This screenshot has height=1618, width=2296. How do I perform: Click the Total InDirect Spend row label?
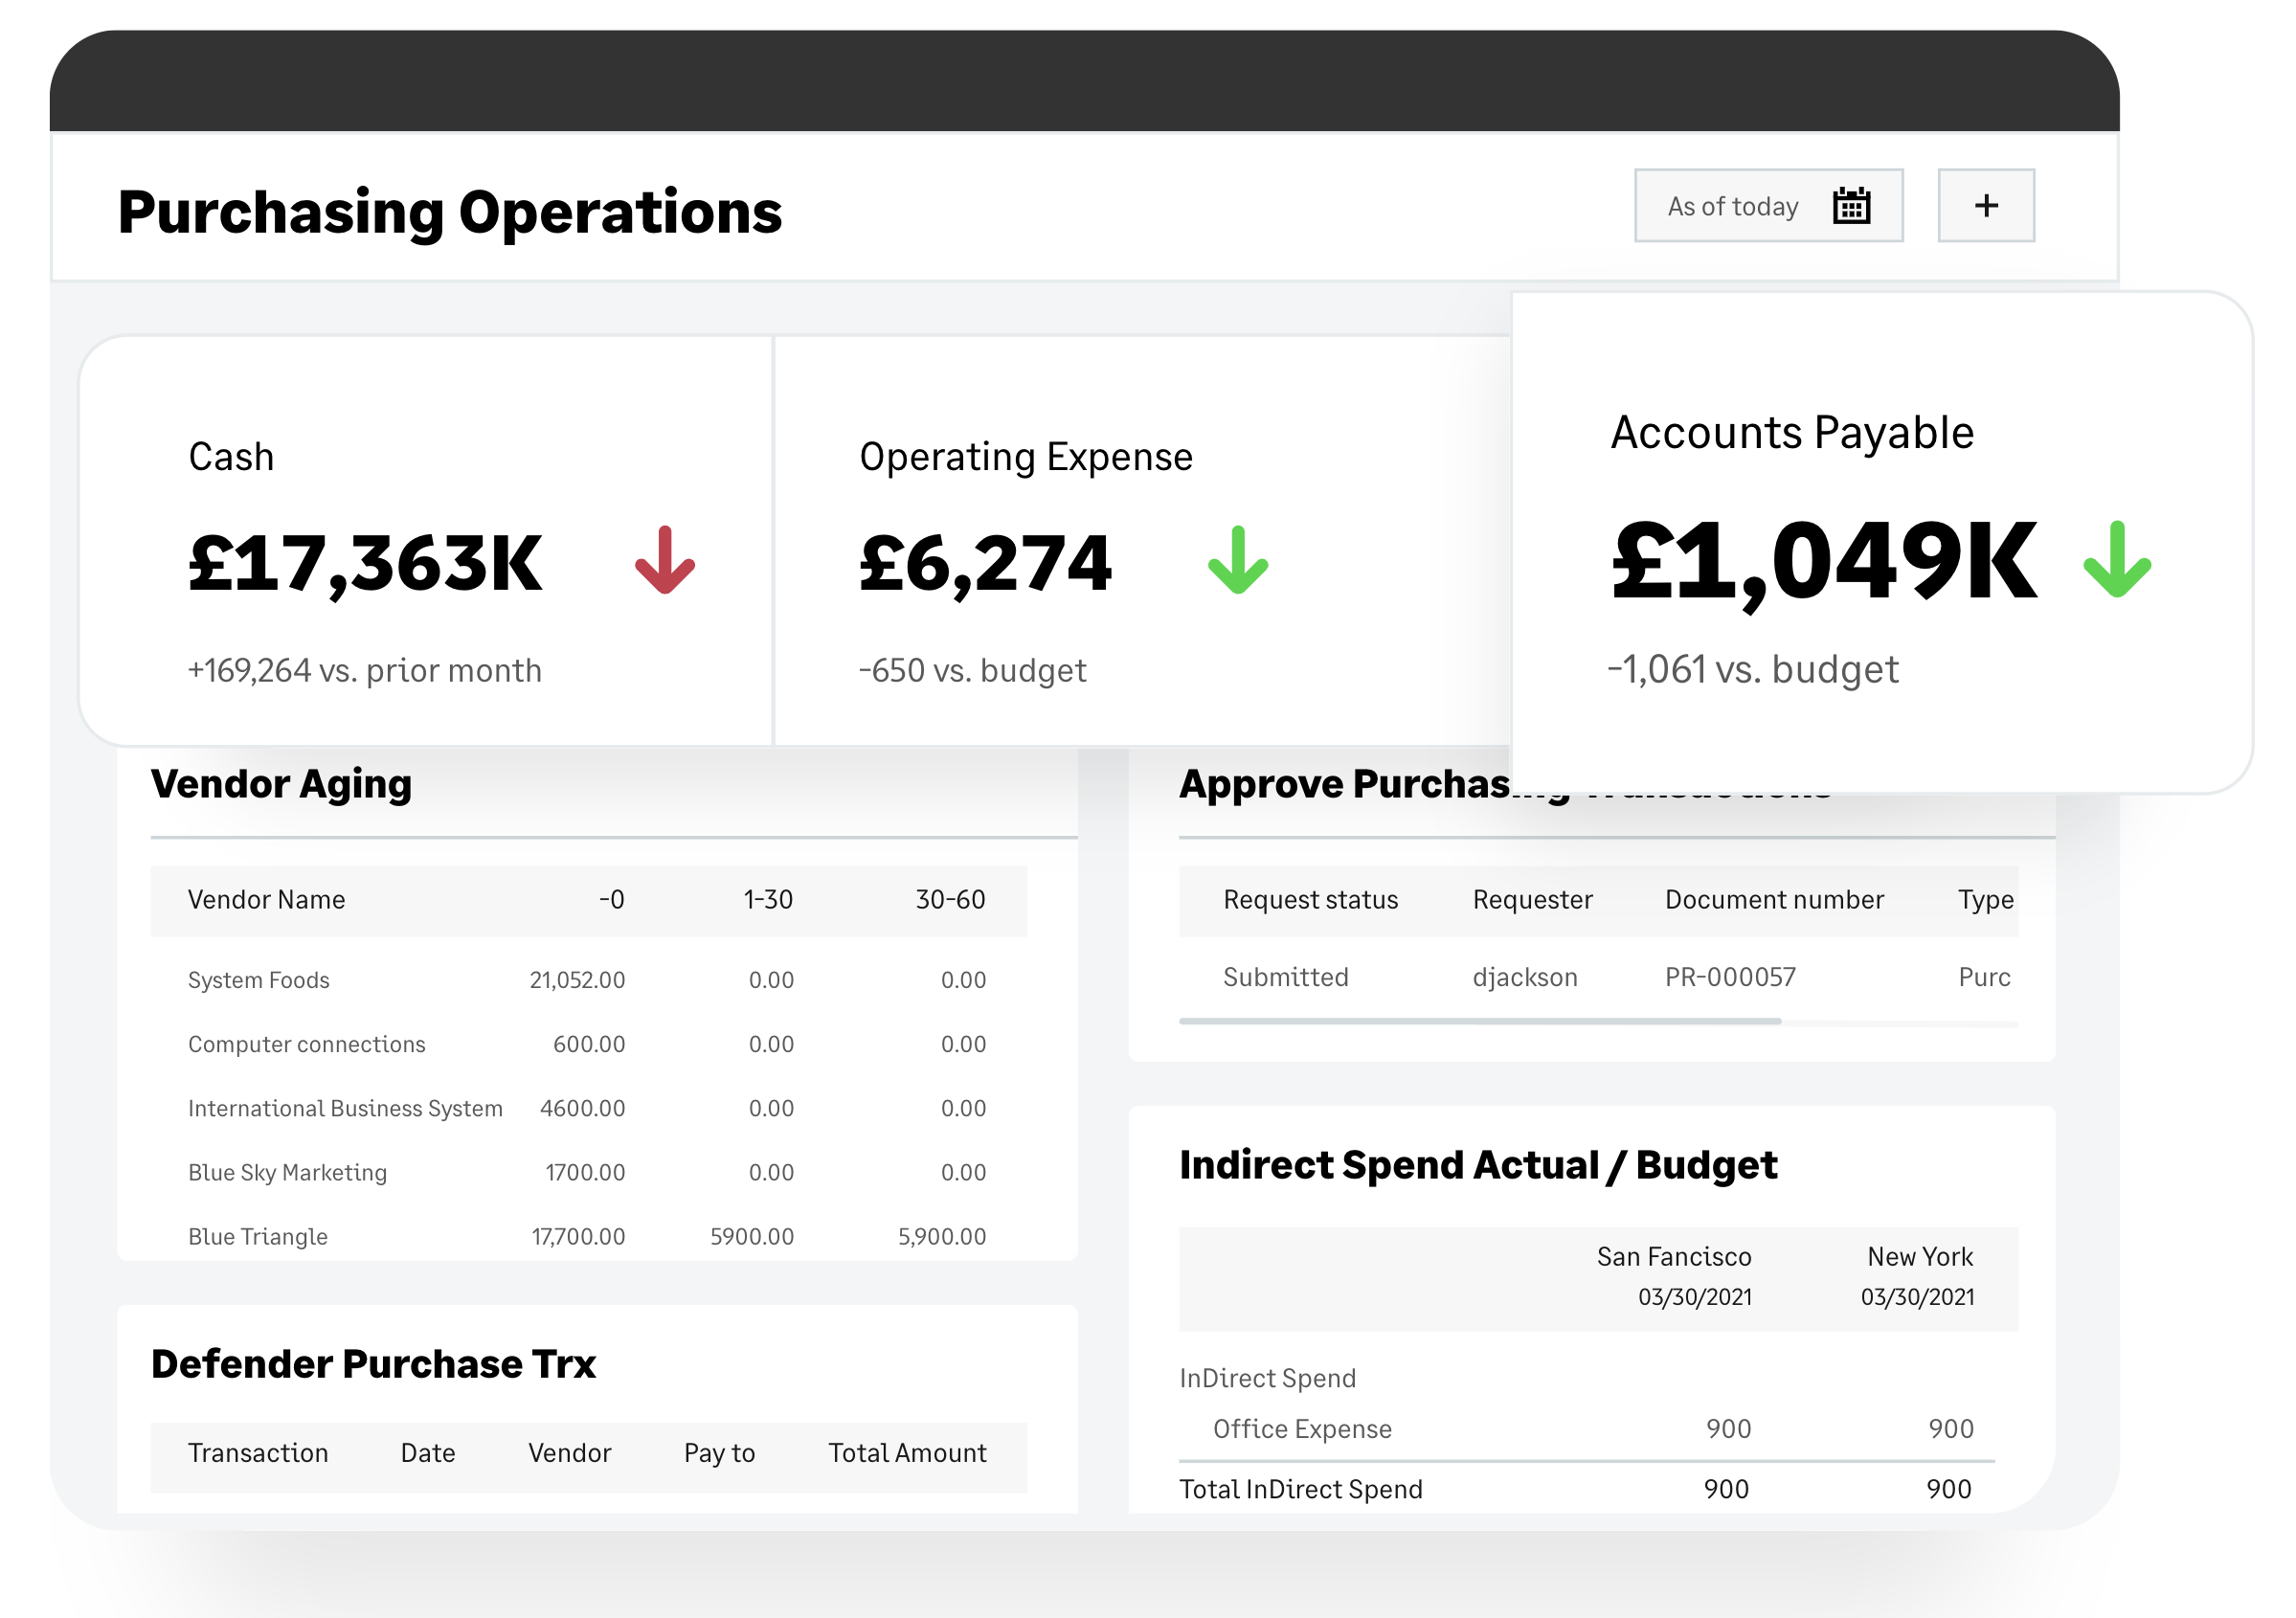coord(1301,1489)
